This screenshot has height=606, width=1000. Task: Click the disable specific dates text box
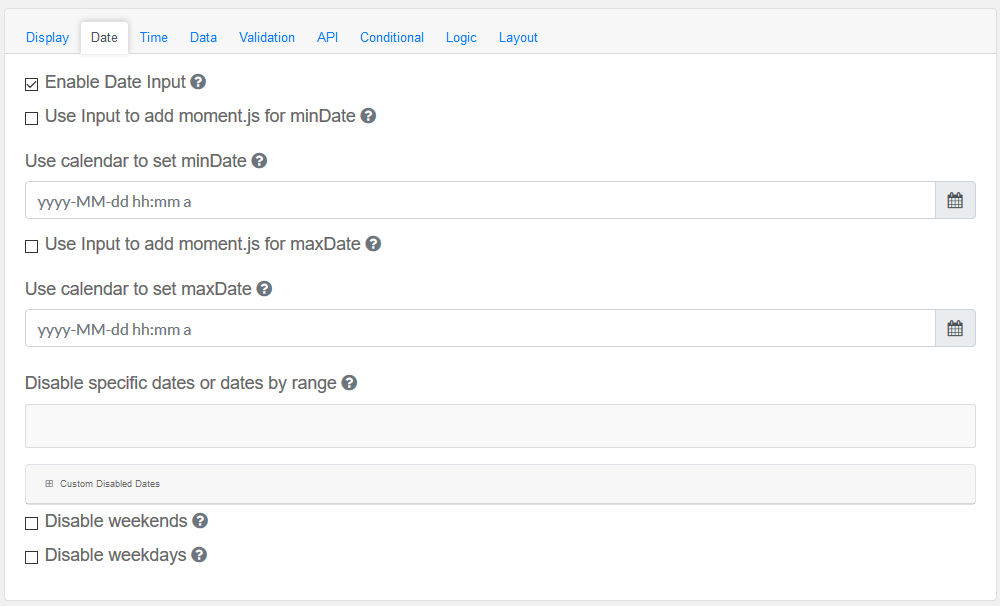tap(500, 426)
